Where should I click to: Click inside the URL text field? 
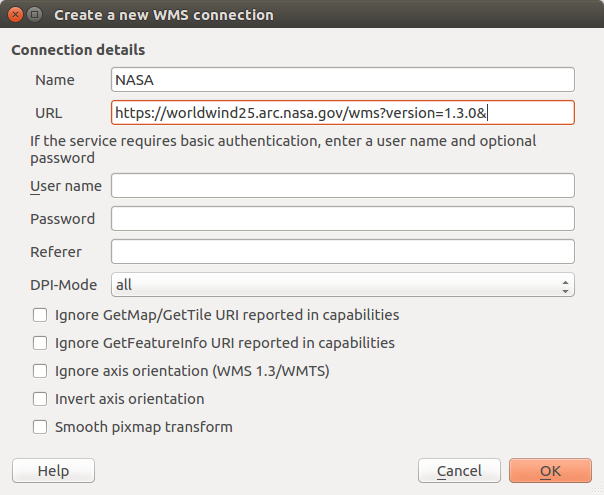point(342,113)
